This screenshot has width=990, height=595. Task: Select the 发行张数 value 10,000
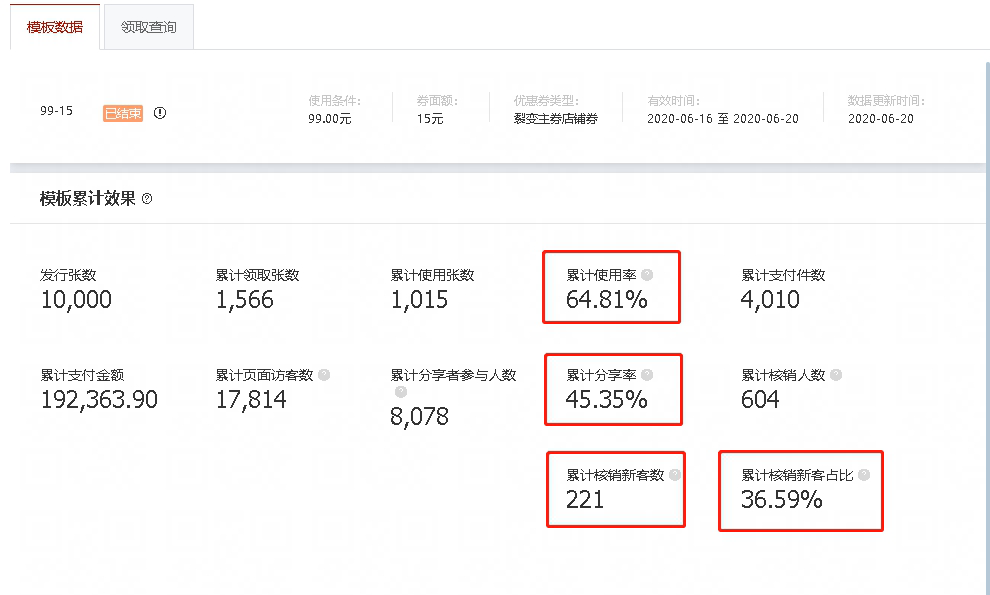[76, 300]
